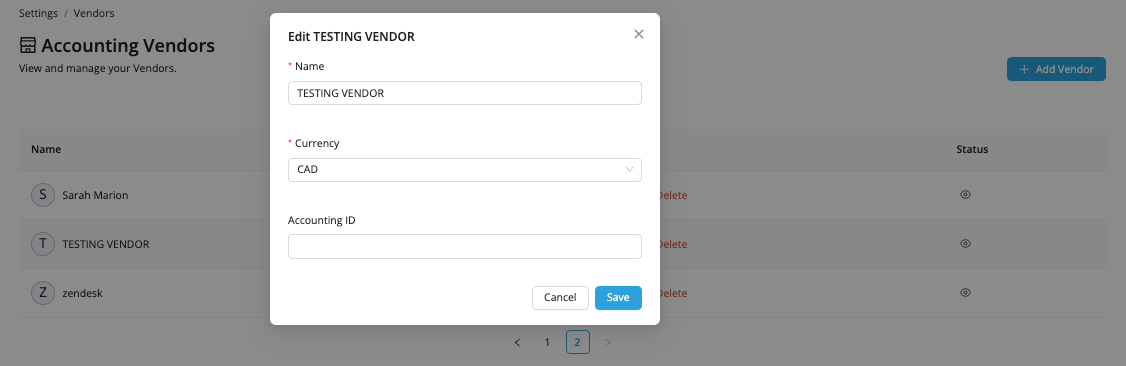Save the vendor changes
The height and width of the screenshot is (366, 1126).
(x=618, y=298)
